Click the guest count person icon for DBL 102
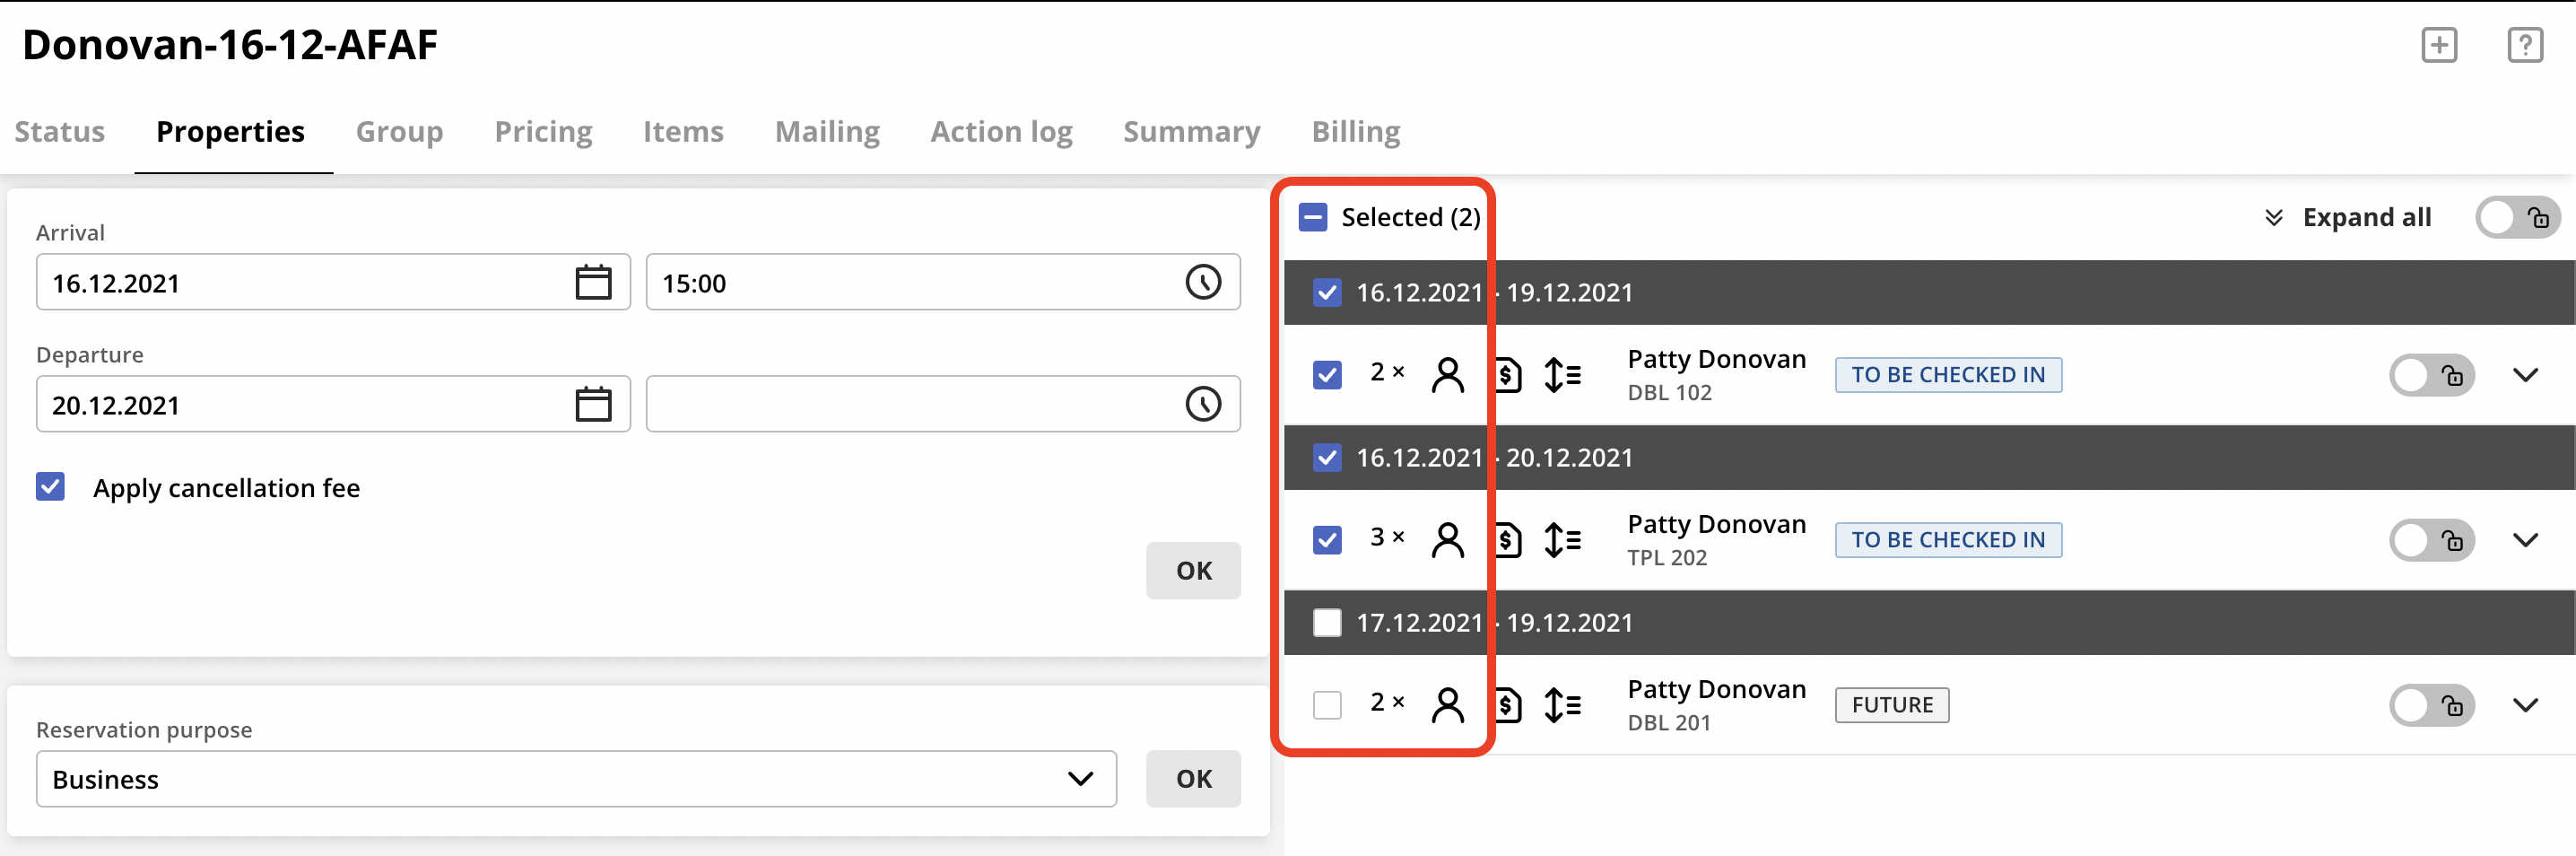 [1447, 375]
